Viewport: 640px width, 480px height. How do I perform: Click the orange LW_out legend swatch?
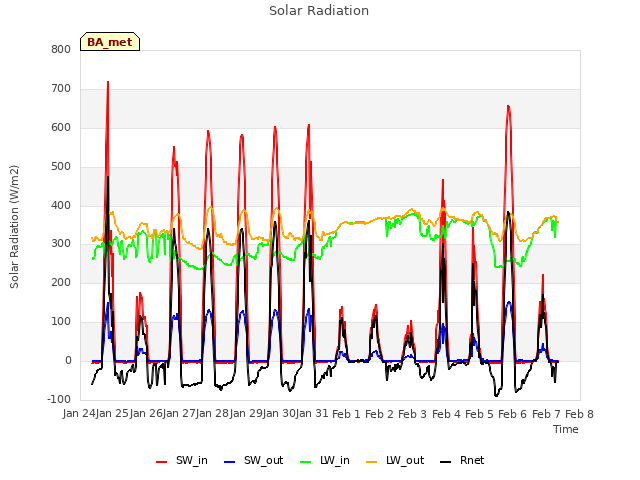click(372, 462)
